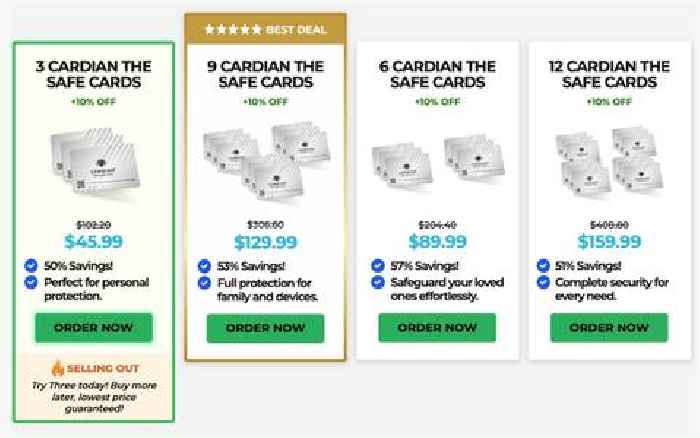The height and width of the screenshot is (438, 700).
Task: Select the 6 cards product image
Action: (x=438, y=163)
